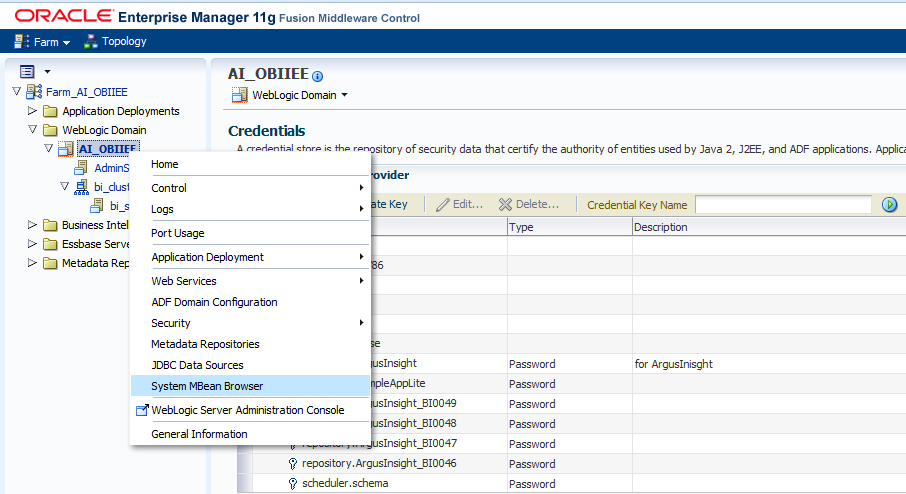
Task: Select ADF Domain Configuration
Action: pos(250,302)
